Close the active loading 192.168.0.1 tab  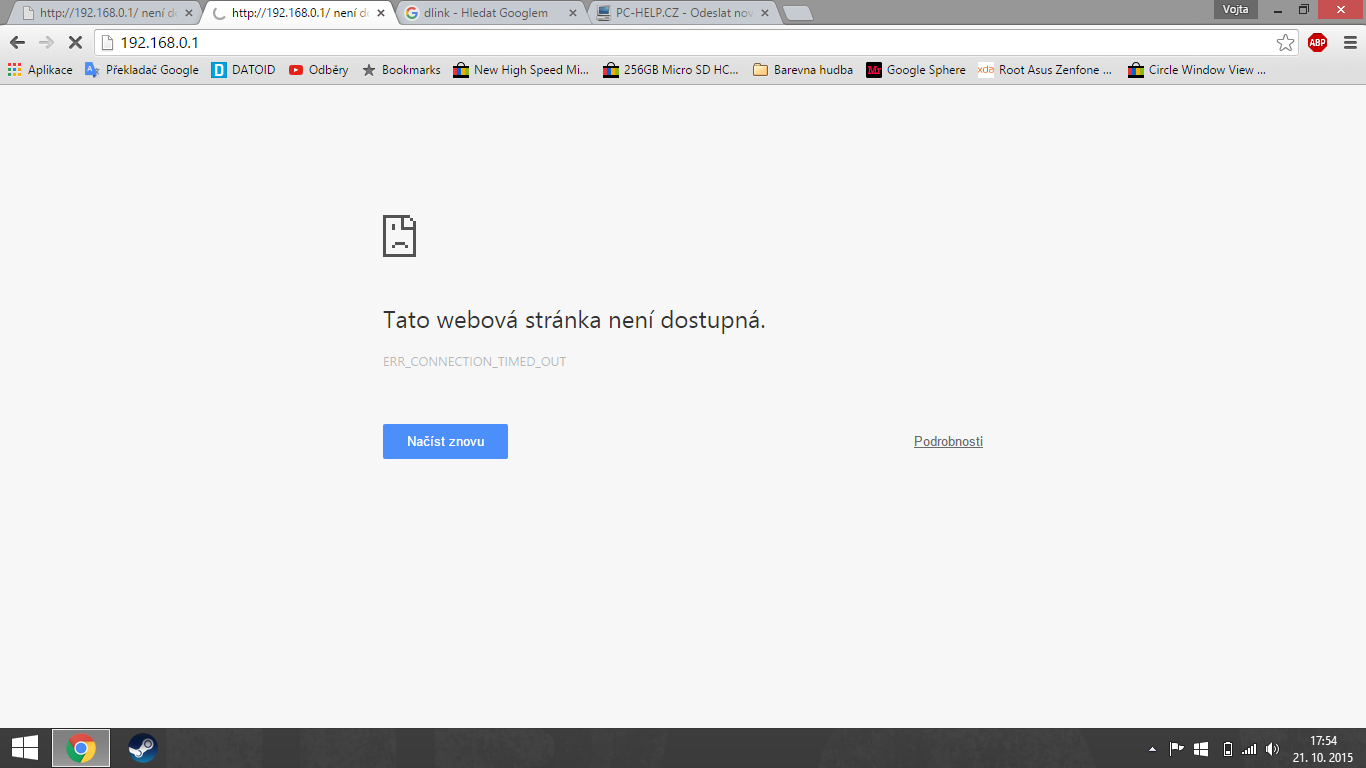[x=380, y=13]
